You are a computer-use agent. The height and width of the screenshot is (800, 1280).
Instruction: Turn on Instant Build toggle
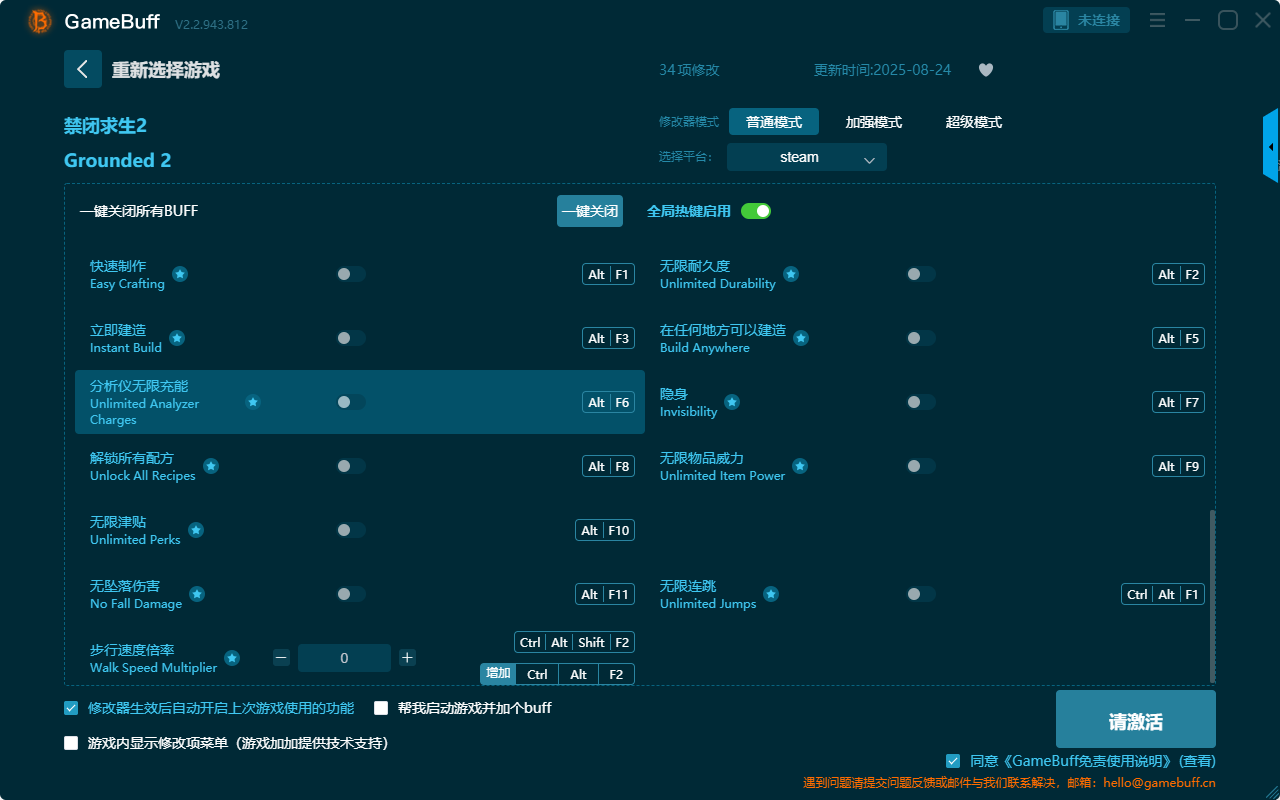351,338
